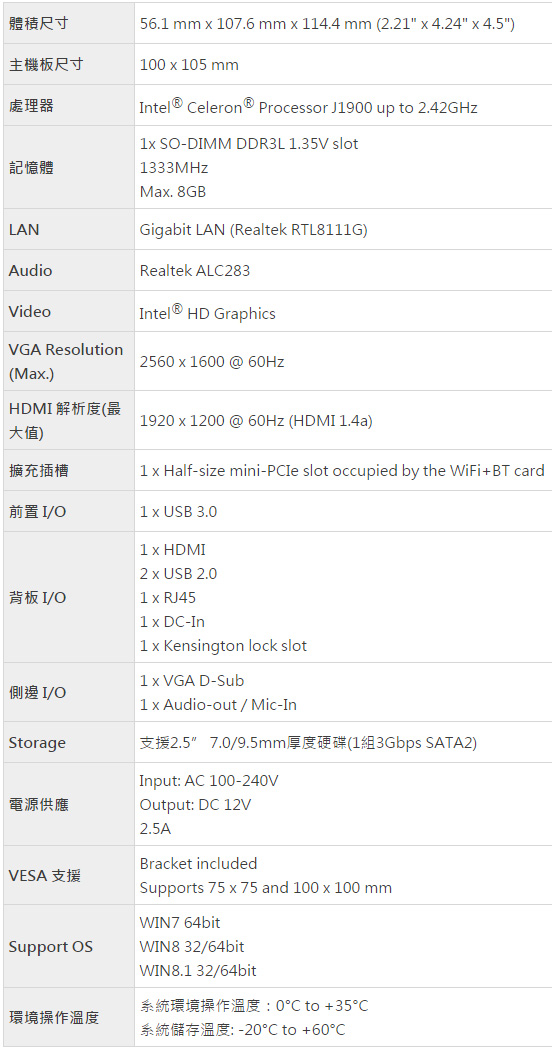Screen dimensions: 552x1049
Task: Select the 擴充插槽 row label
Action: tap(38, 470)
